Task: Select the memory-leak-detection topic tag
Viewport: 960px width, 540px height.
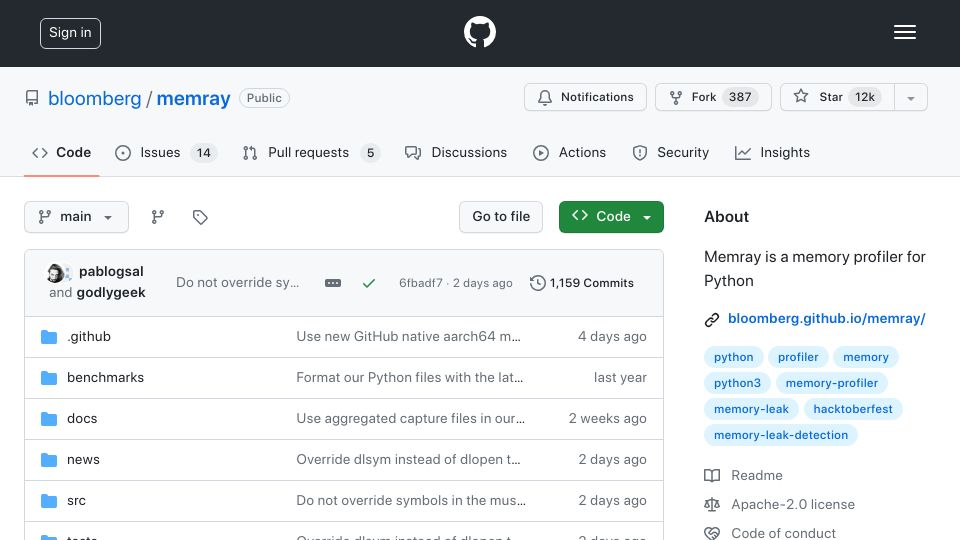Action: coord(781,435)
